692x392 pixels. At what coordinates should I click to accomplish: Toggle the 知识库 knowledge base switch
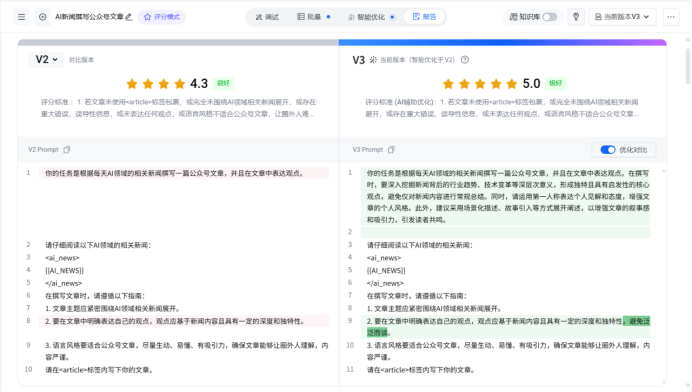[x=549, y=17]
